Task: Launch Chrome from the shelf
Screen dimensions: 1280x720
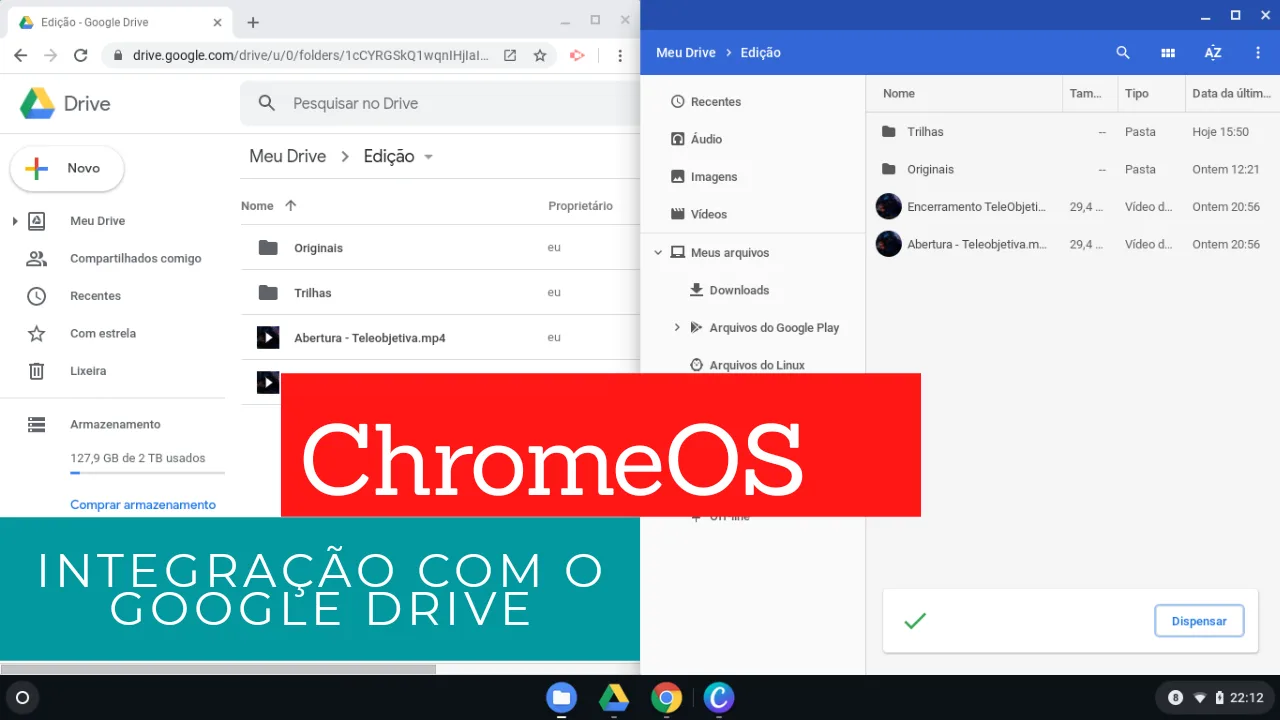Action: click(666, 697)
